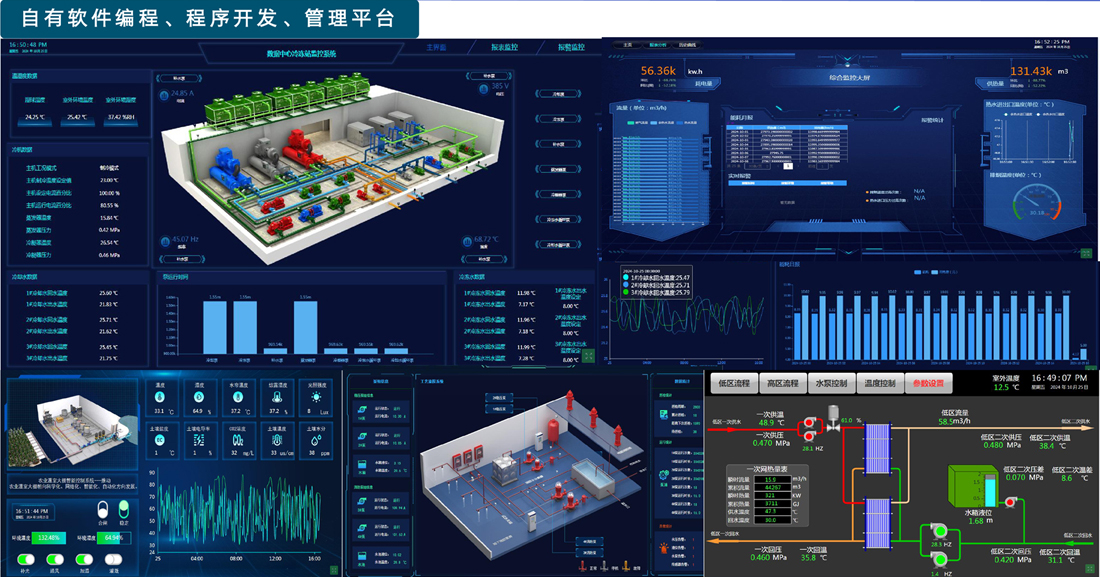Click the gauge icon beside 24.85 A

pyautogui.click(x=164, y=95)
